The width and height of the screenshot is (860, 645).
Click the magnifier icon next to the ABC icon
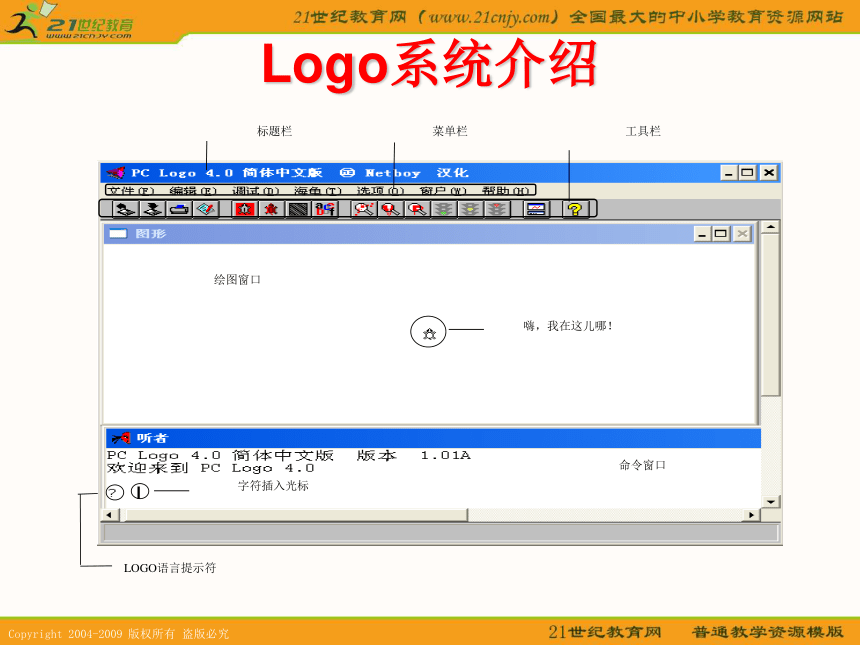tap(364, 209)
